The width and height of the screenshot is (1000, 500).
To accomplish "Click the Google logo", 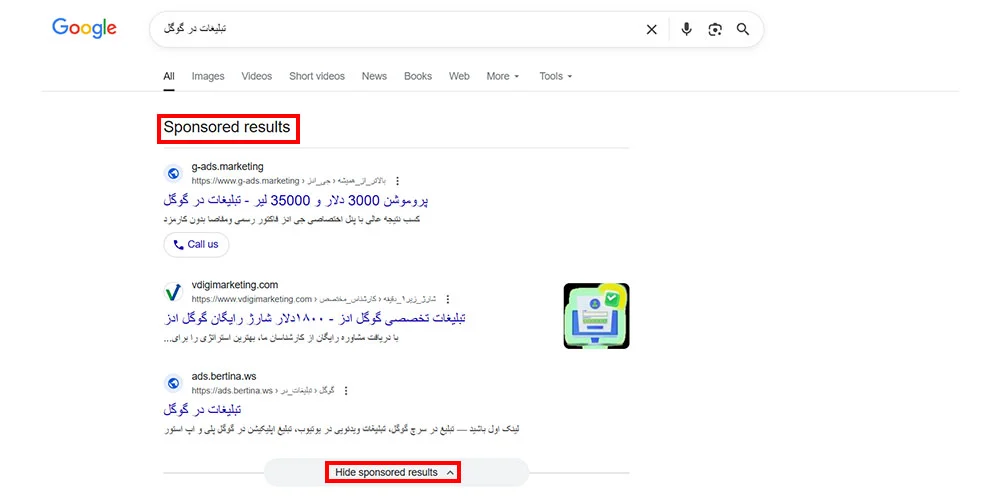I will coord(84,28).
